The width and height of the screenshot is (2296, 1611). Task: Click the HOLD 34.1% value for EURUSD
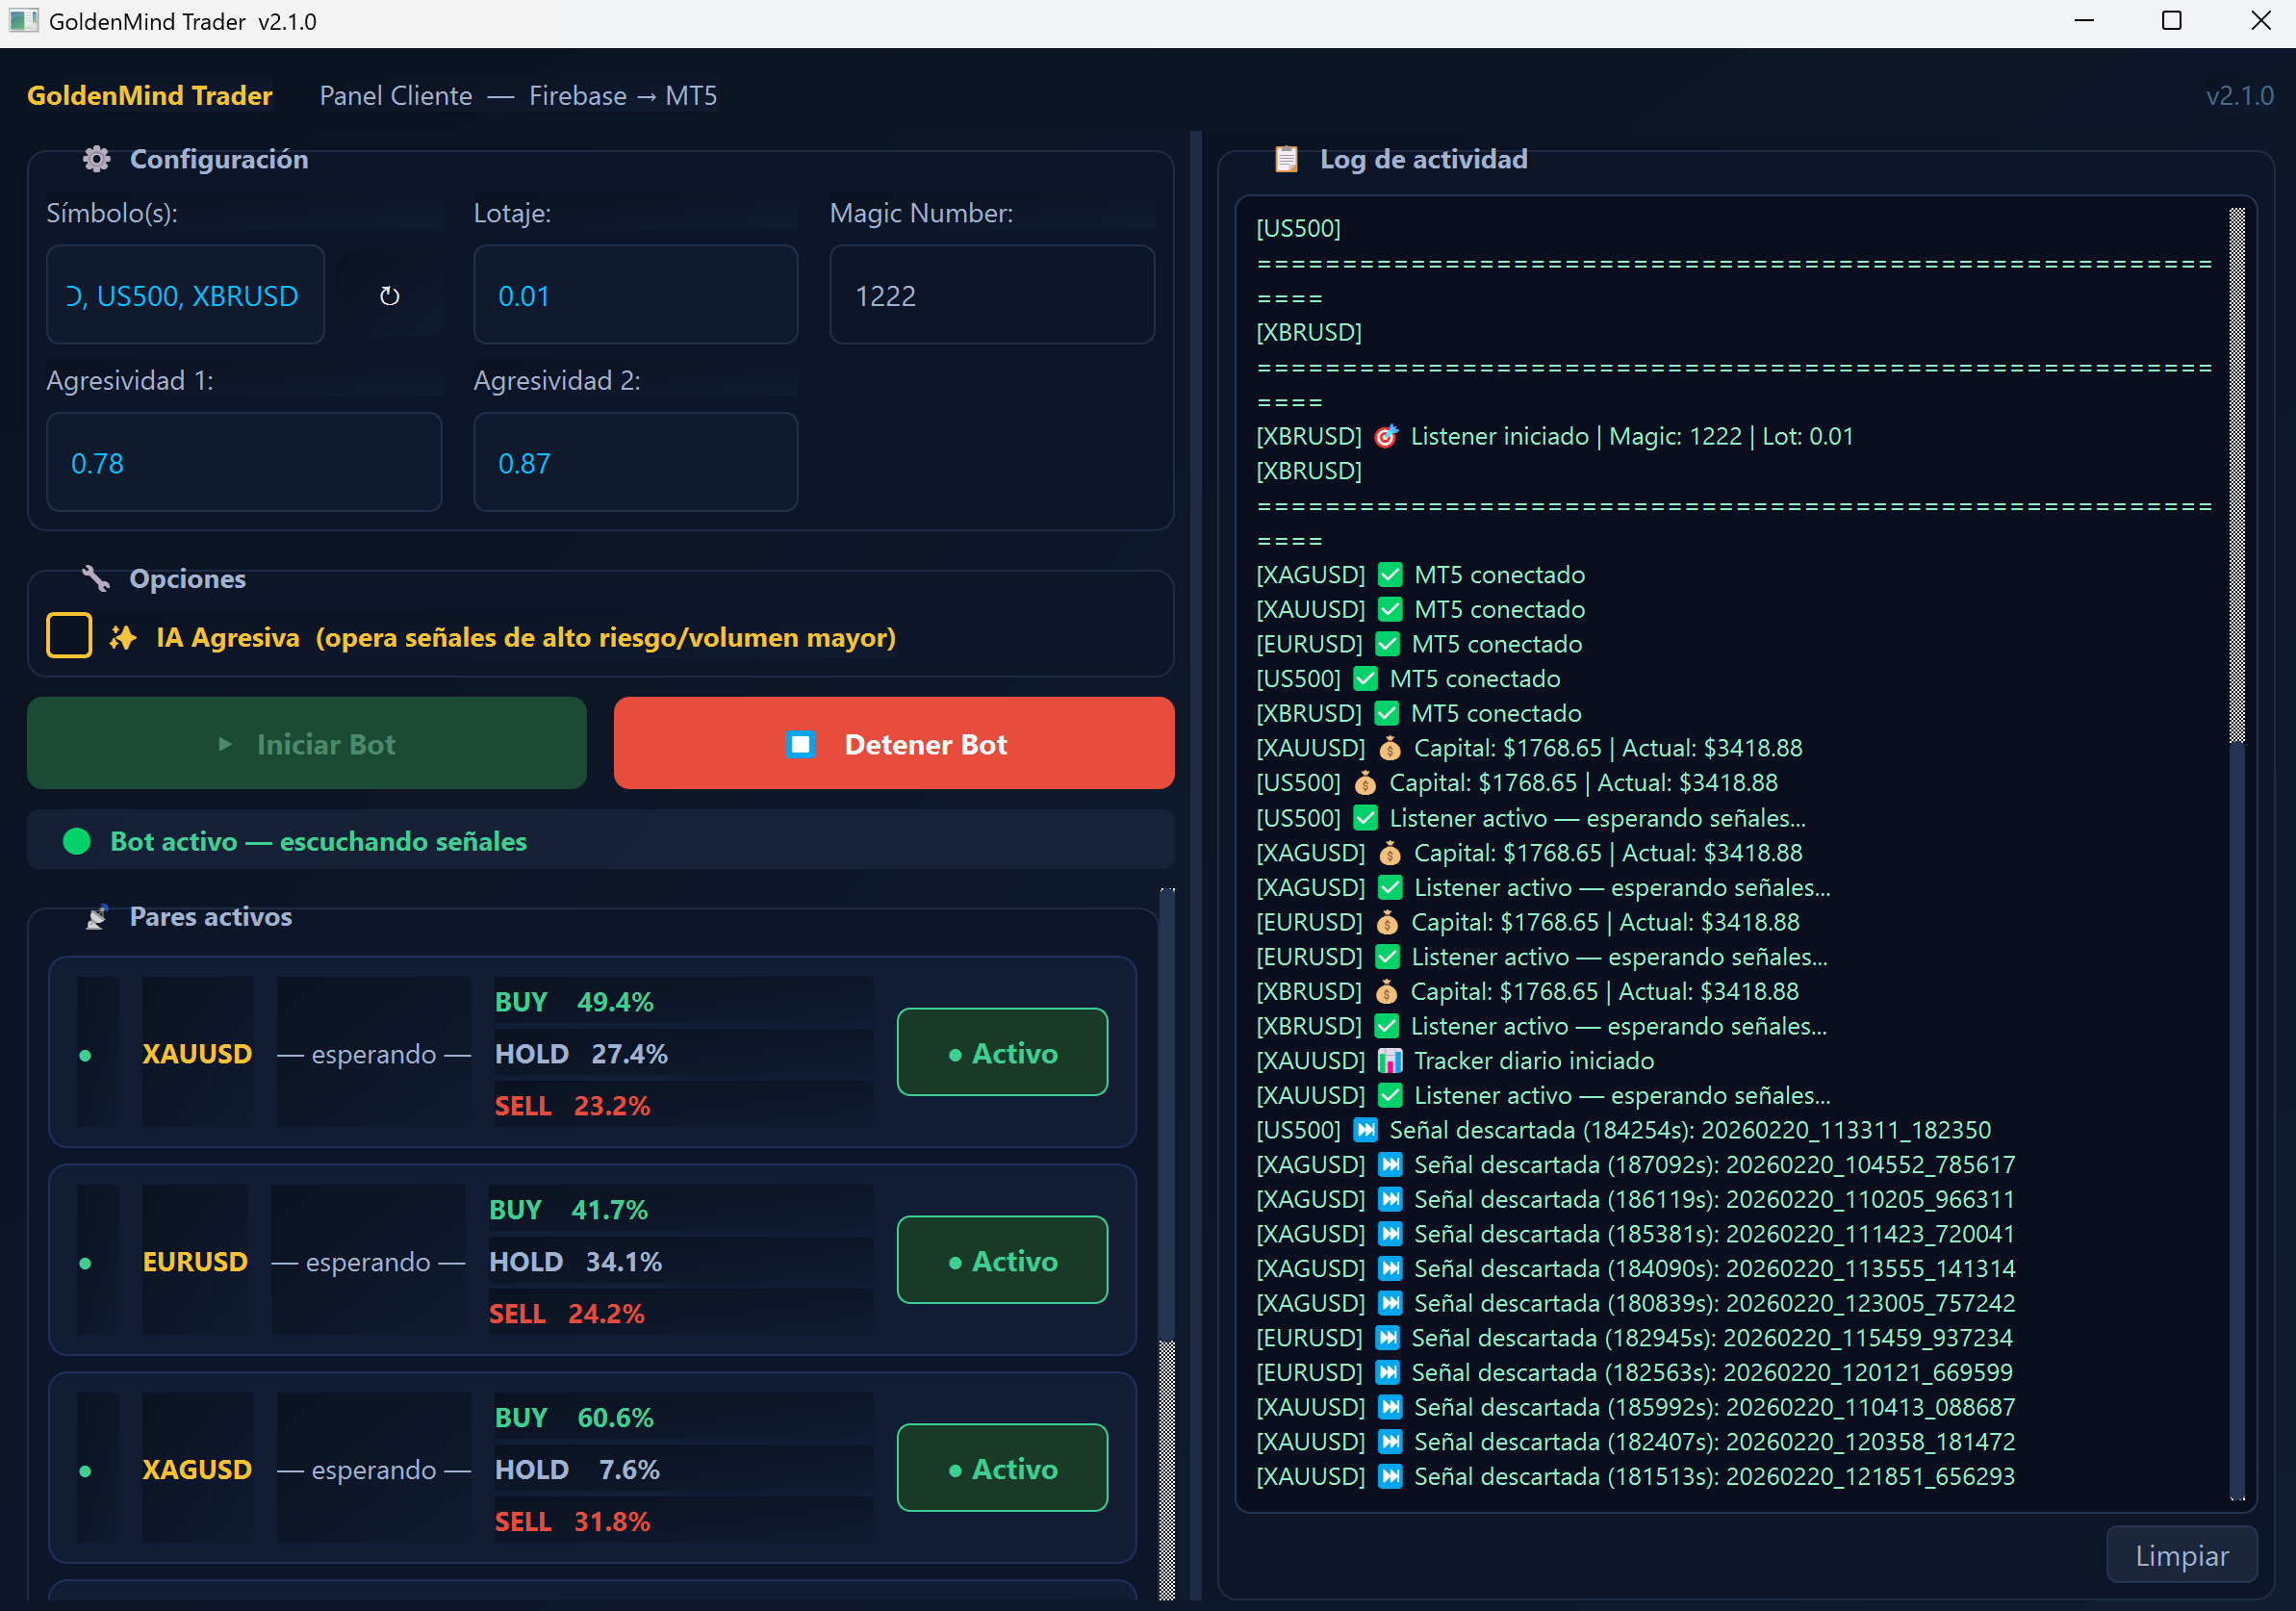(x=575, y=1262)
